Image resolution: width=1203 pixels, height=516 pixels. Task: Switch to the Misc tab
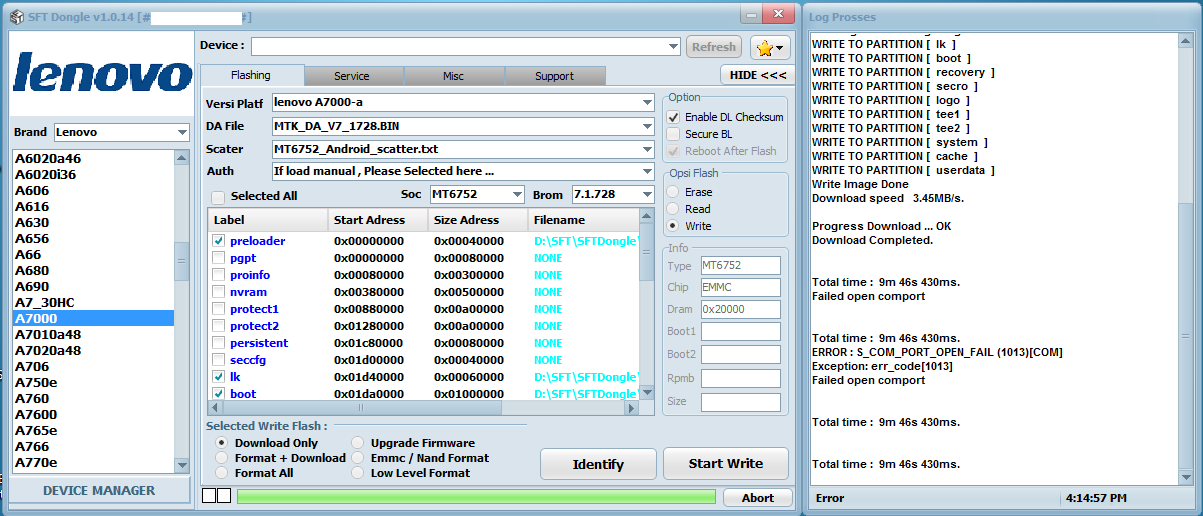[x=453, y=76]
